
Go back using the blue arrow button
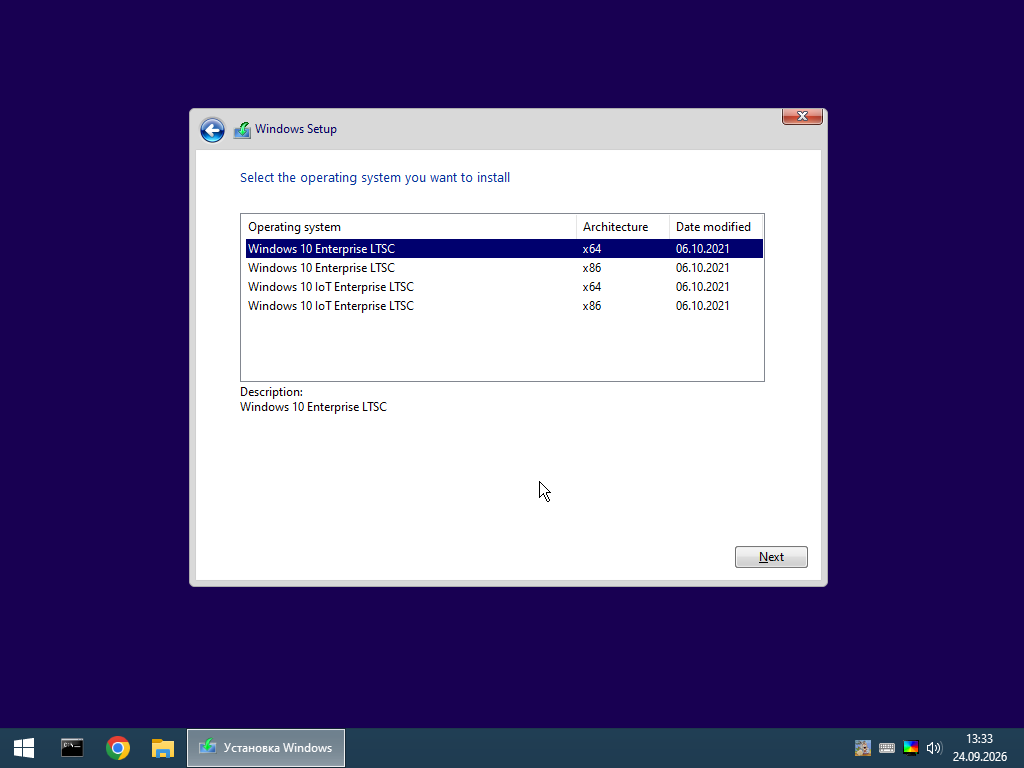point(212,130)
